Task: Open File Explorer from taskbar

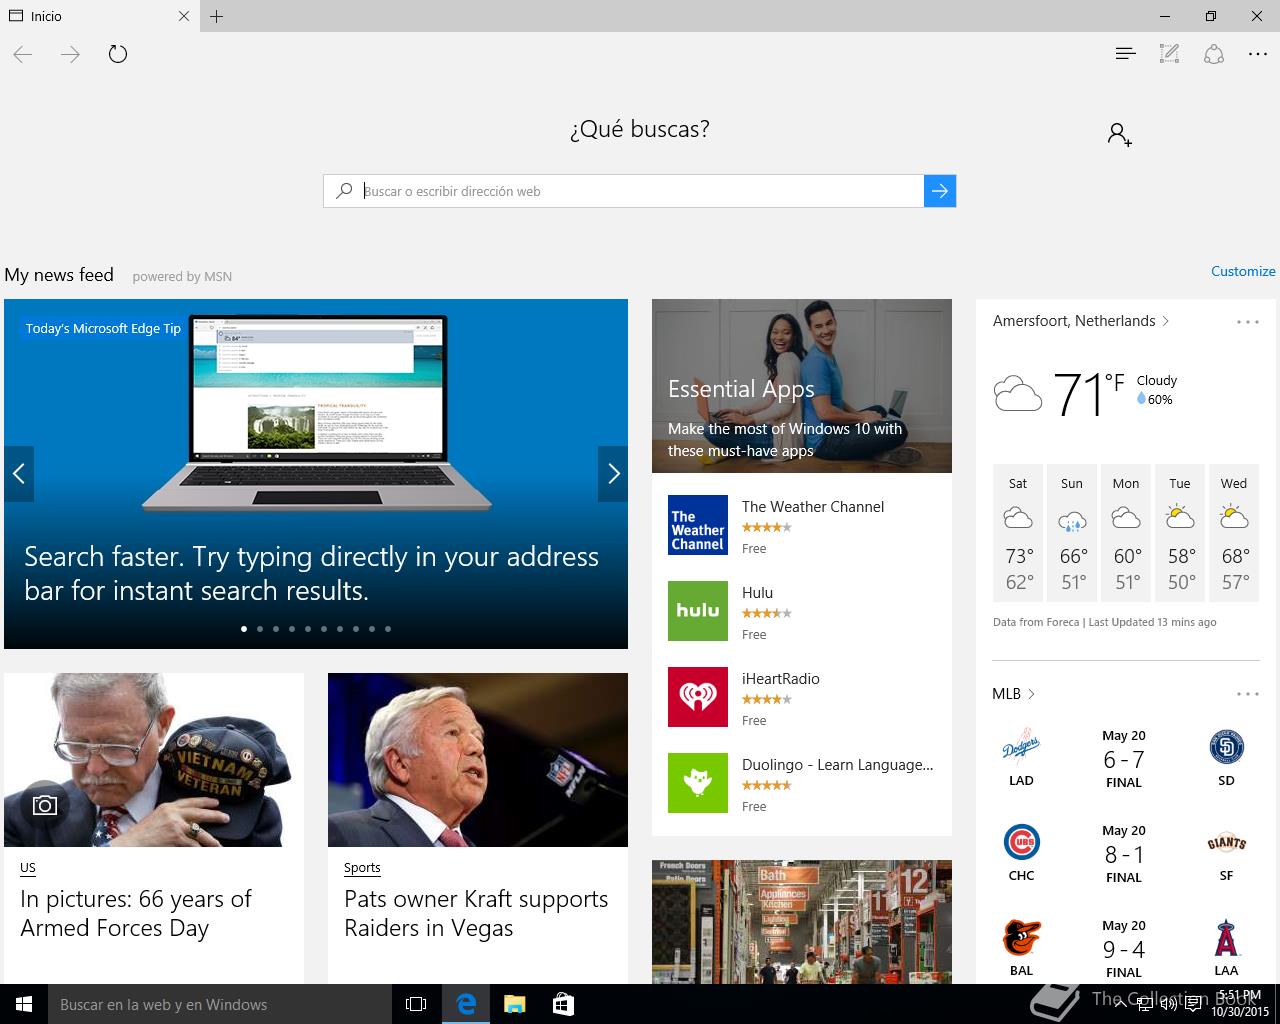Action: (515, 1004)
